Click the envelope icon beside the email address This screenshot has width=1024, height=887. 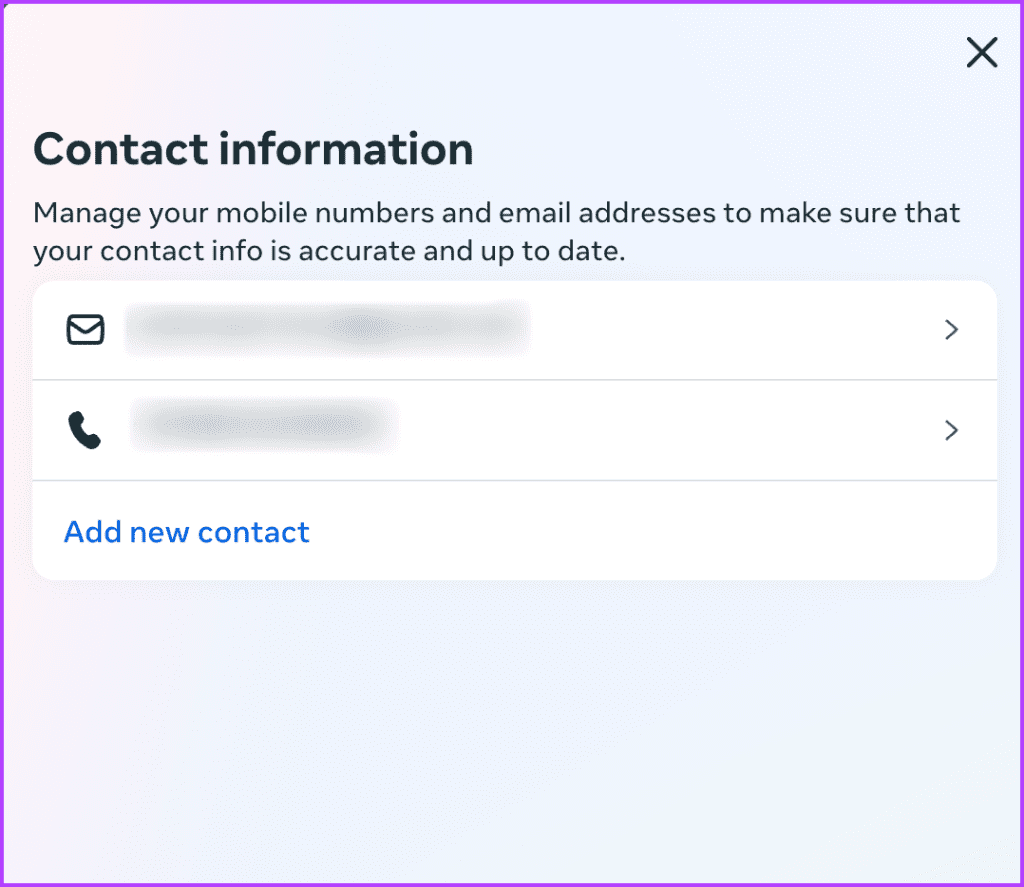coord(85,330)
